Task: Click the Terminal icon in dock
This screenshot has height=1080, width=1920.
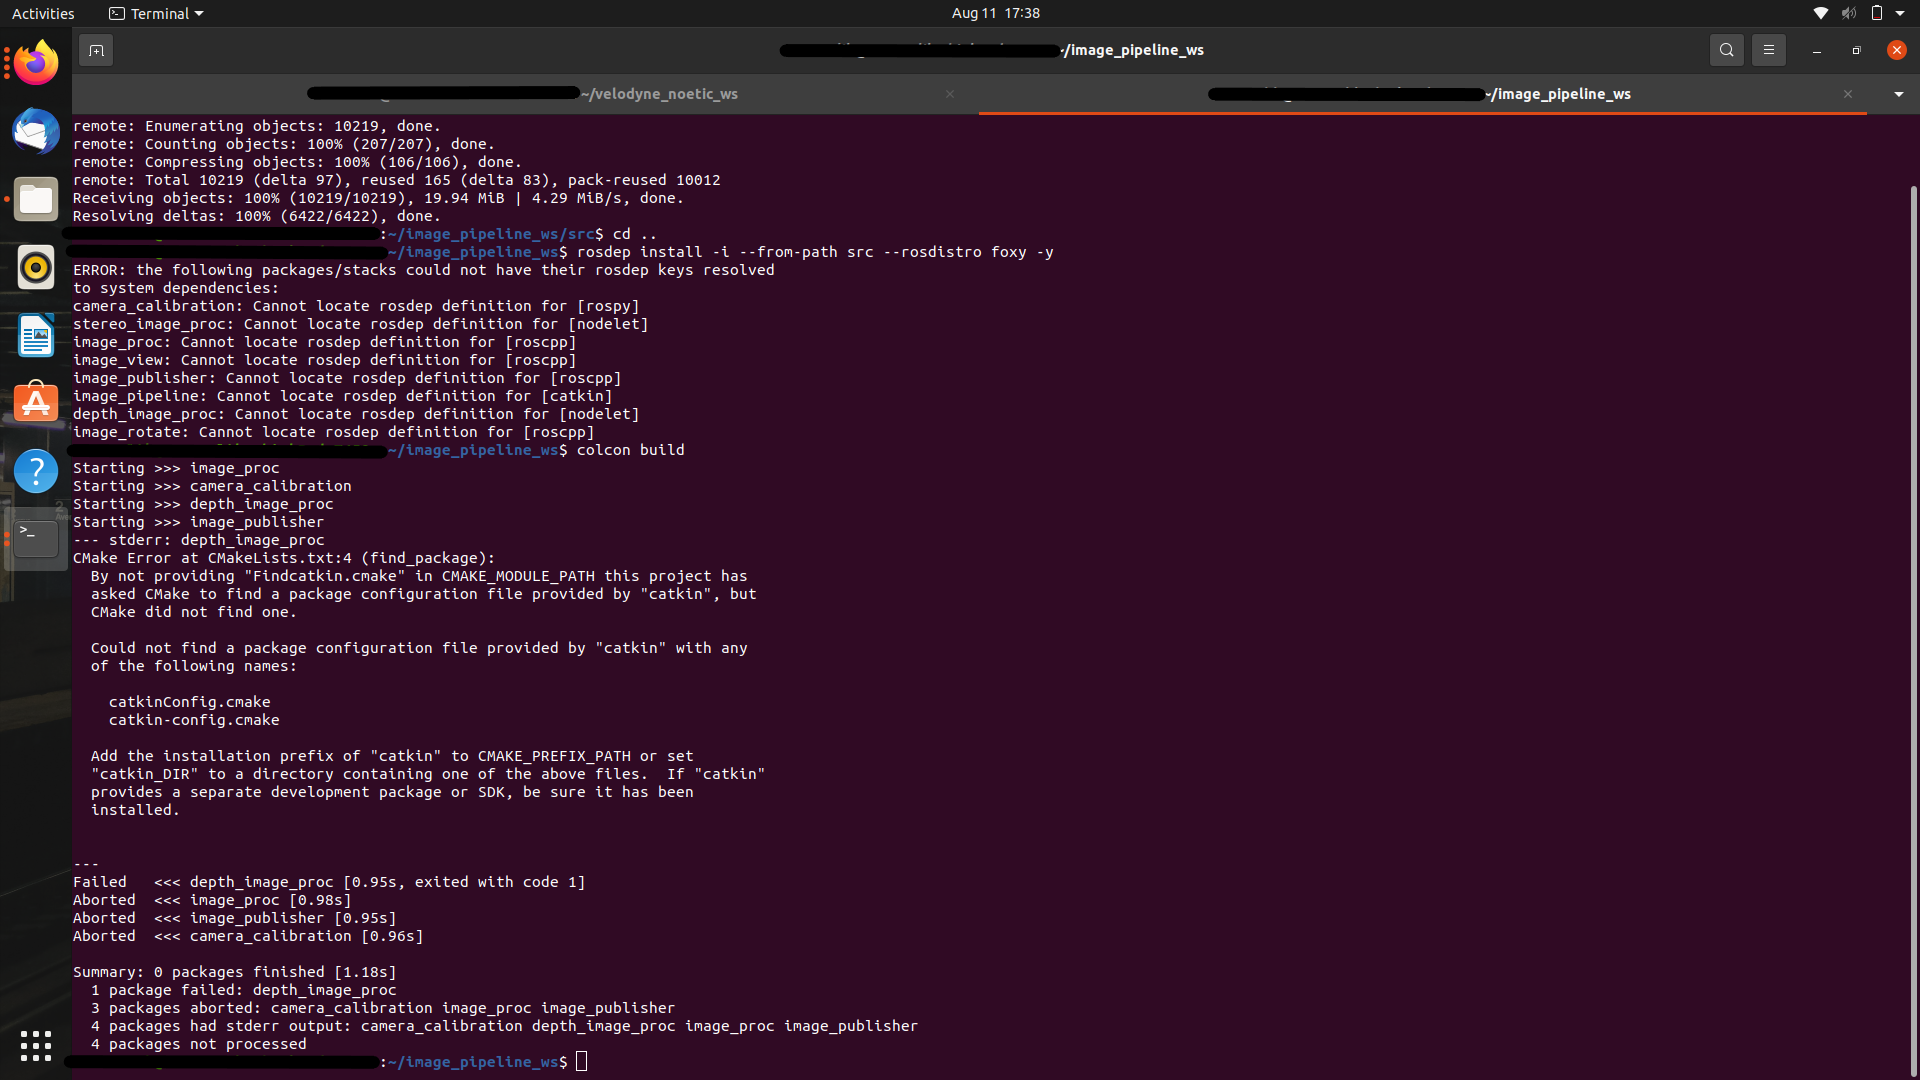Action: pos(36,539)
